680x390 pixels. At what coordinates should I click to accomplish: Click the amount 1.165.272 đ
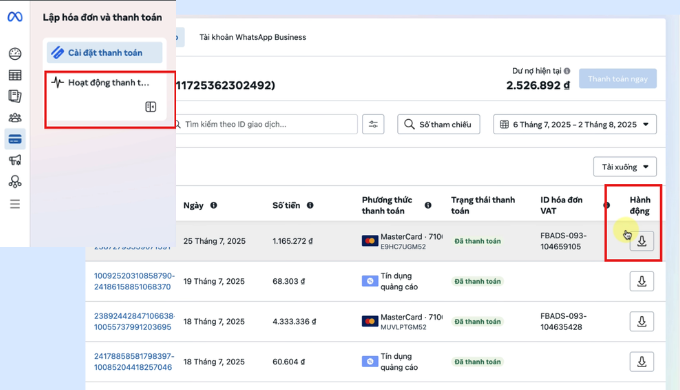[x=293, y=241]
